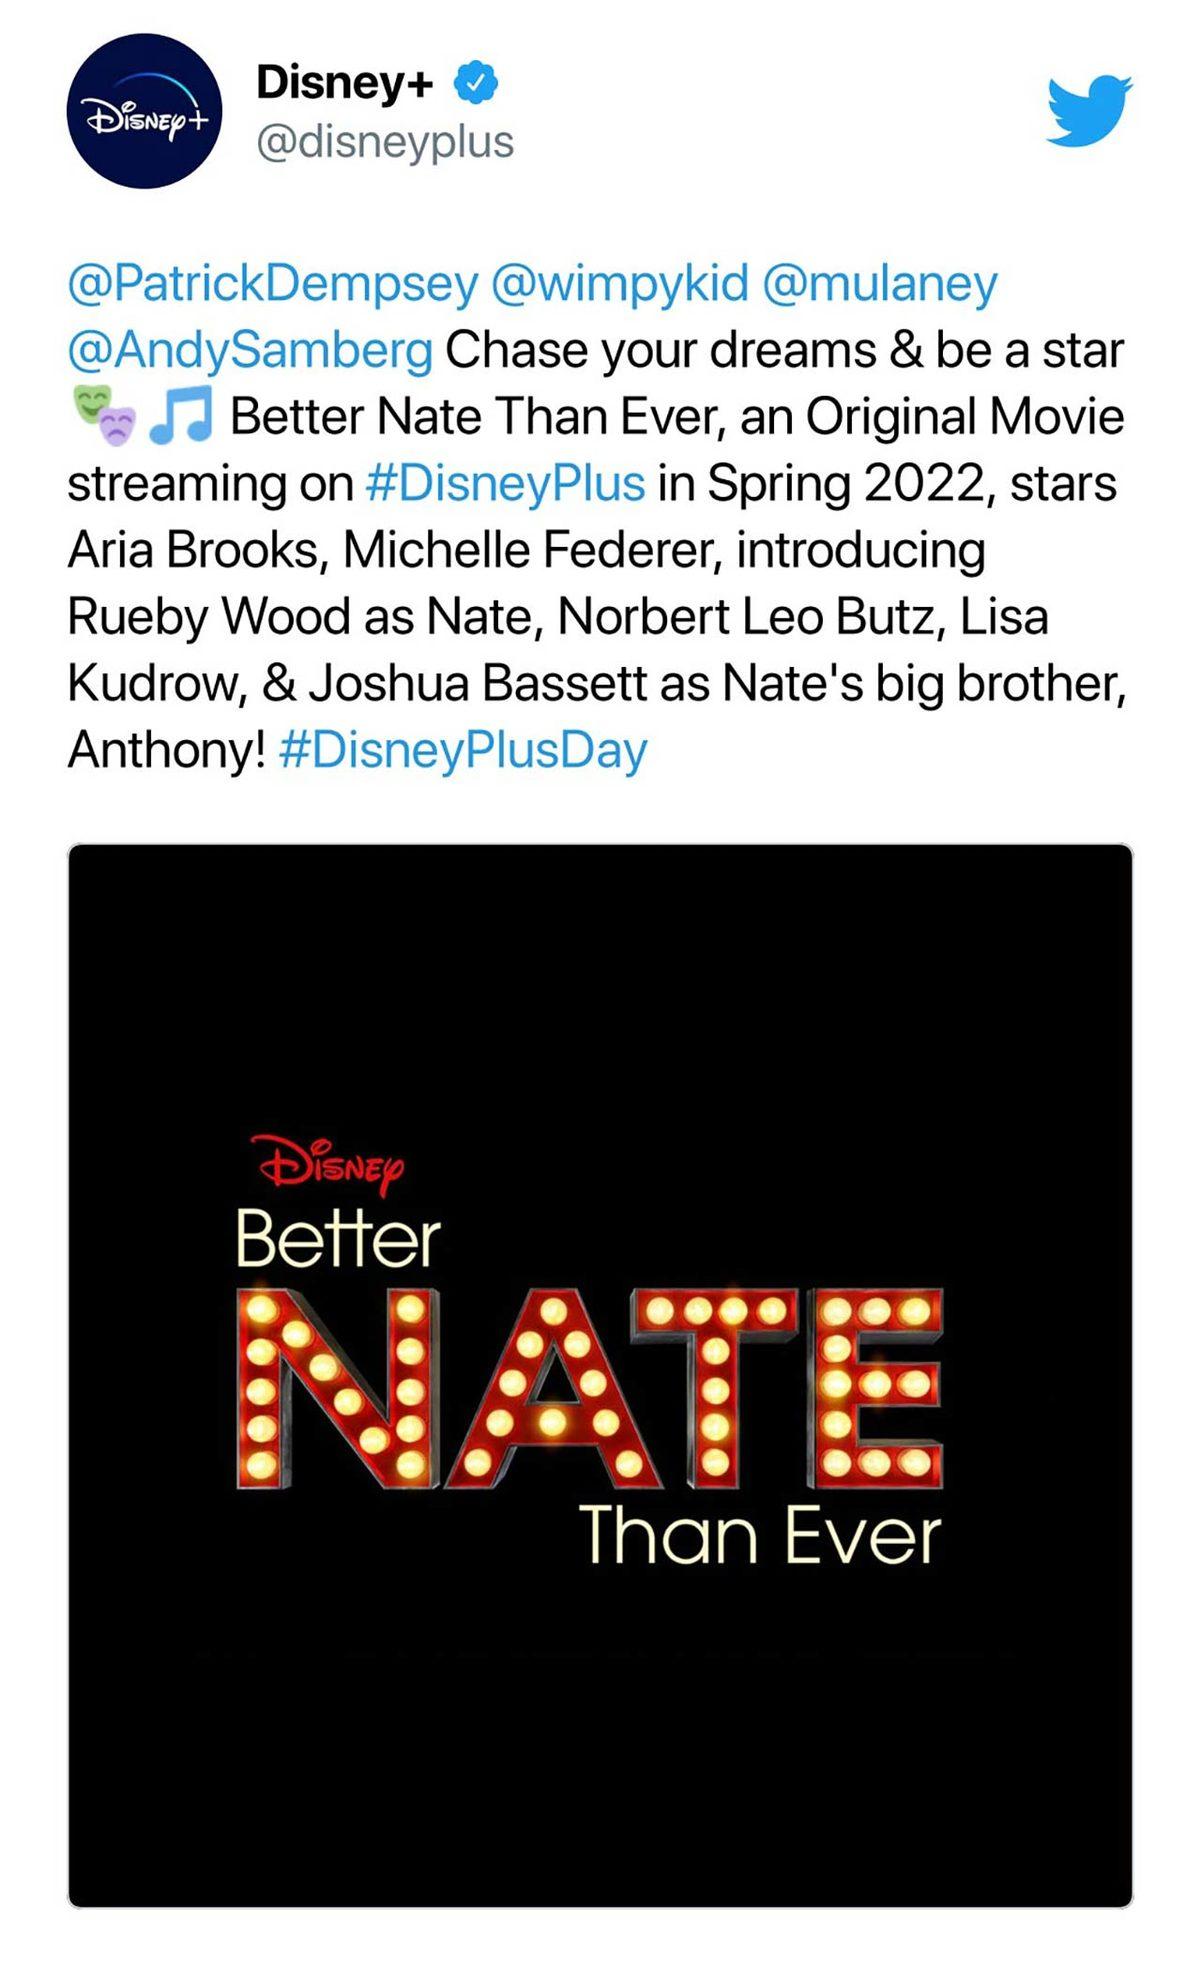Click the "Than Ever" poster text

pos(760,1535)
